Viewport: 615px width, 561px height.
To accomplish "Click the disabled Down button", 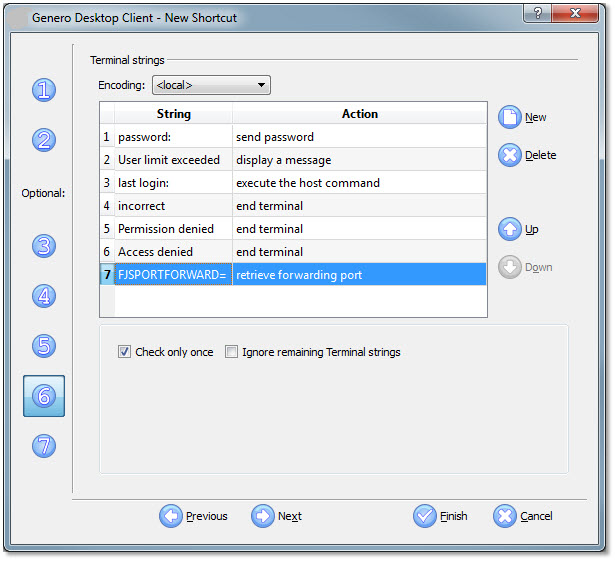I will [x=526, y=267].
